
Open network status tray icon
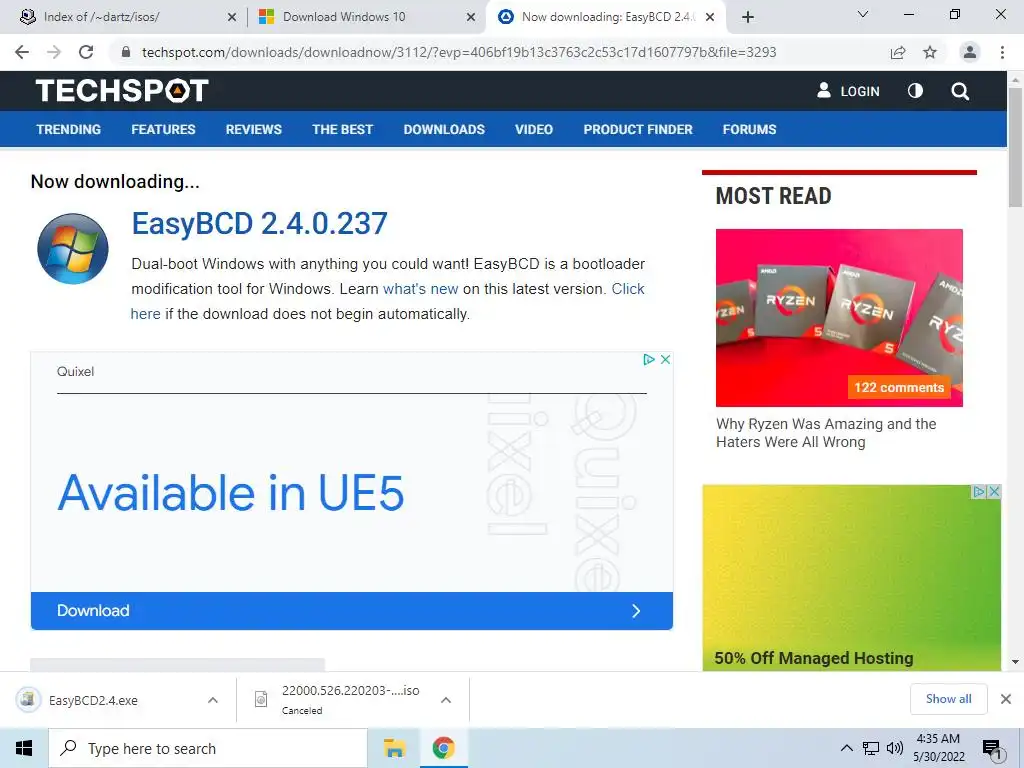pyautogui.click(x=871, y=748)
